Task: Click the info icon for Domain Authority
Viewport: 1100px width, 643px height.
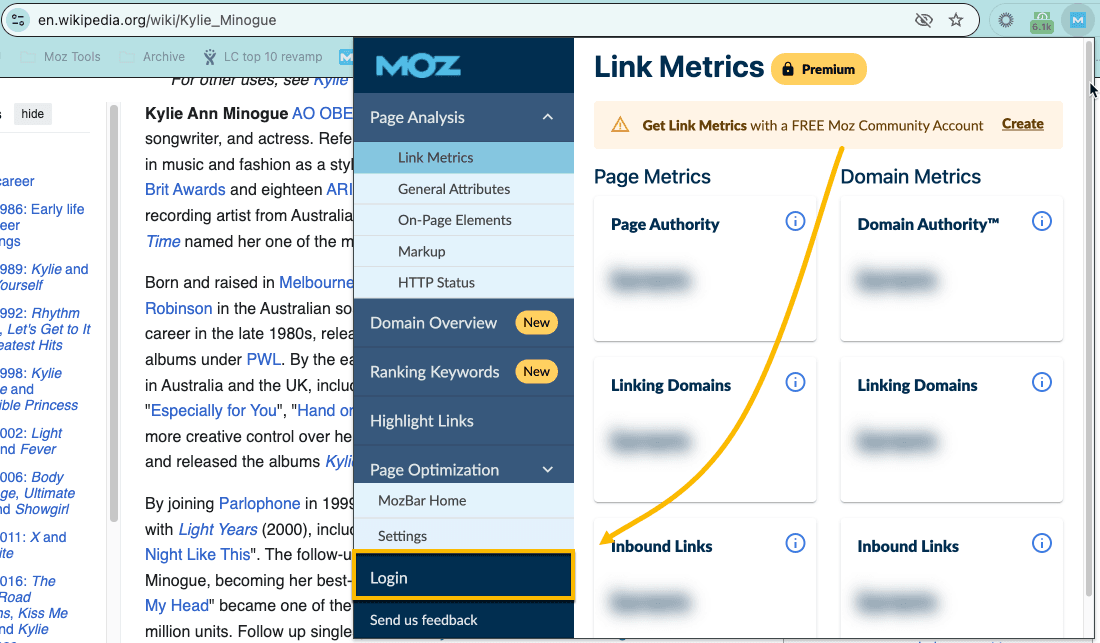Action: pos(1041,221)
